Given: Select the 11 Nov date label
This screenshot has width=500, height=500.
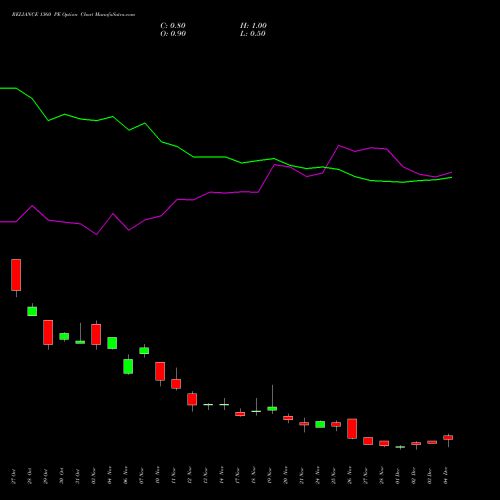Looking at the screenshot, I should (x=174, y=476).
